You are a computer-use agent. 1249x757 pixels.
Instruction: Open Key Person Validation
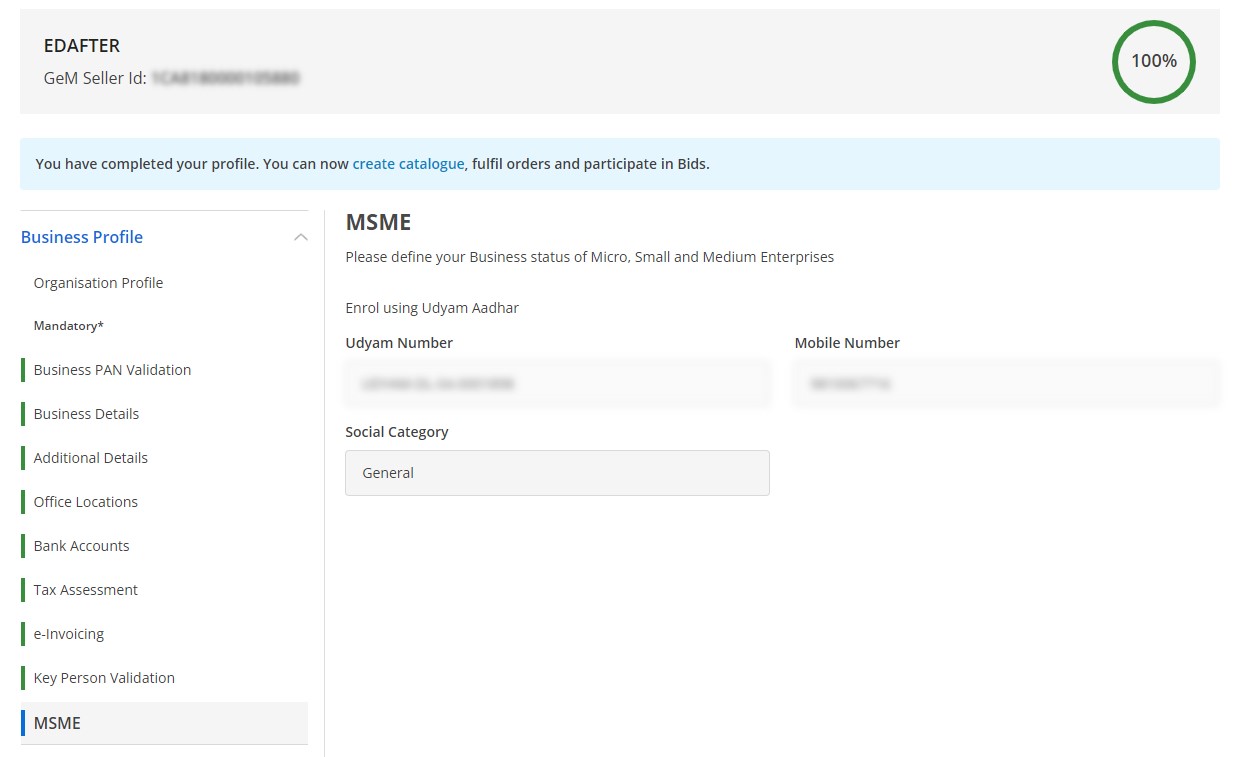click(x=104, y=678)
